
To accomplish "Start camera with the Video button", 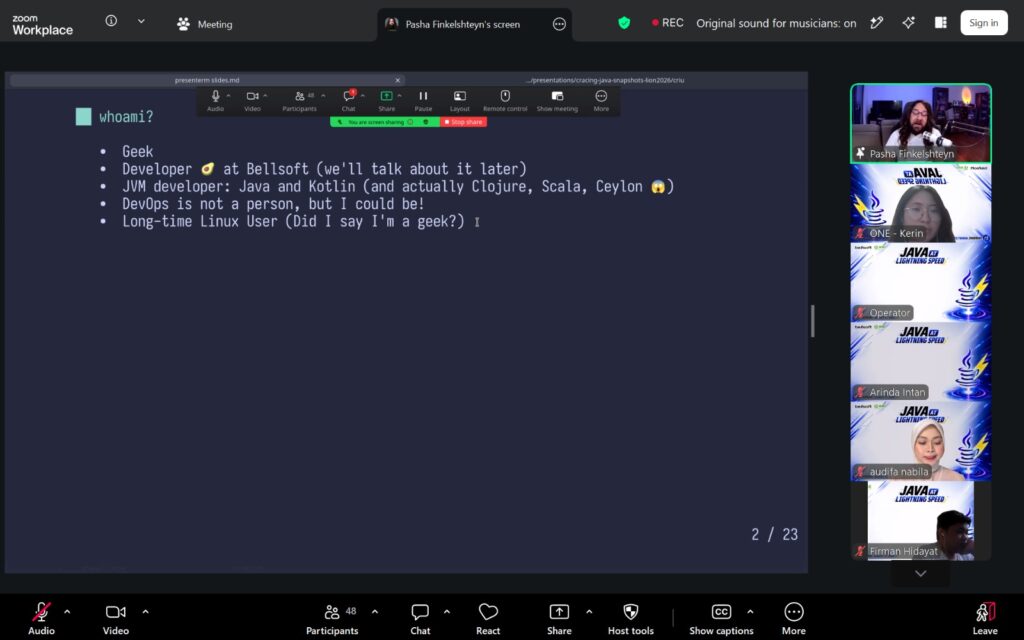I will [116, 617].
